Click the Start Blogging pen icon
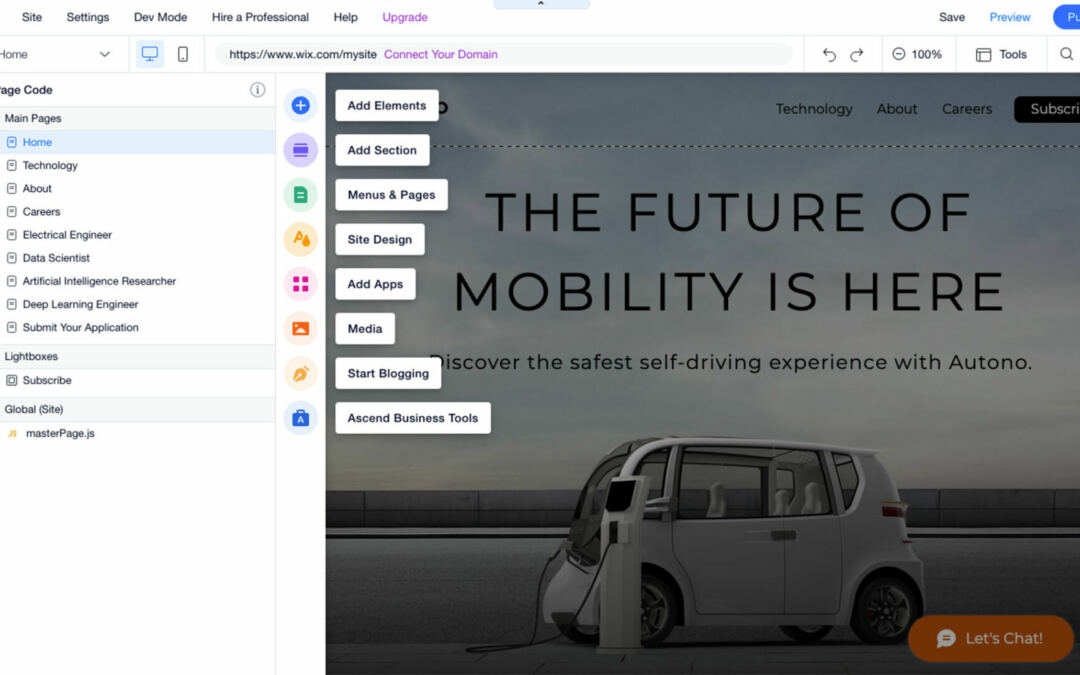This screenshot has width=1080, height=675. 300,373
